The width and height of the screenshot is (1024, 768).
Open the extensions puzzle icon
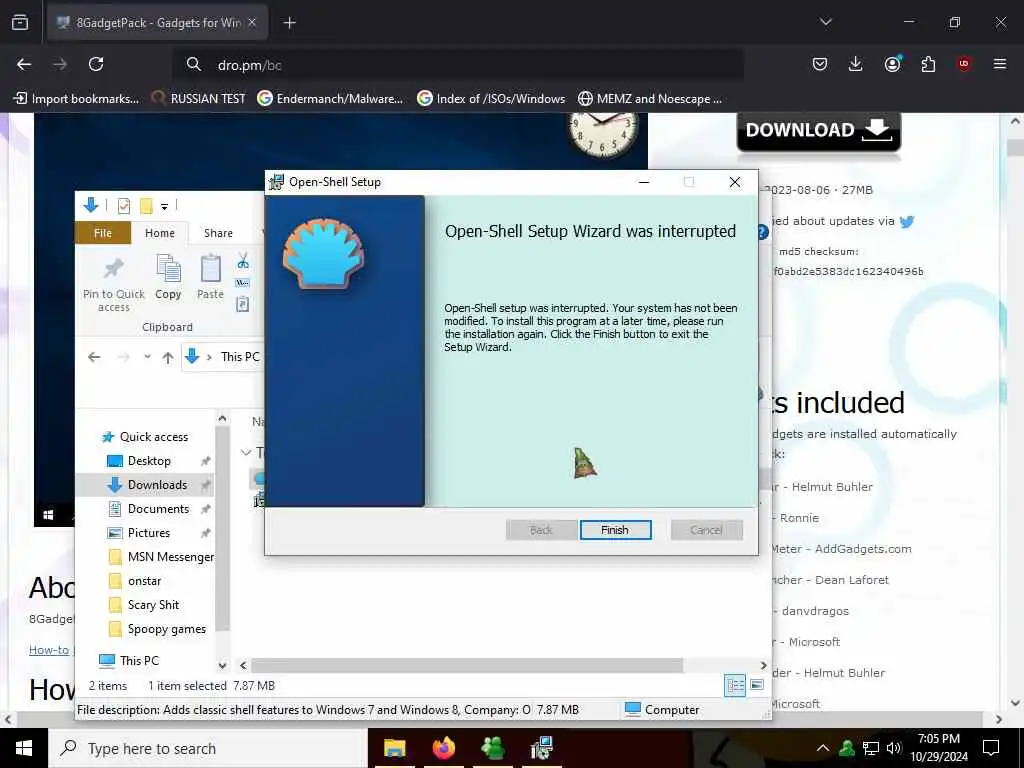pyautogui.click(x=928, y=64)
